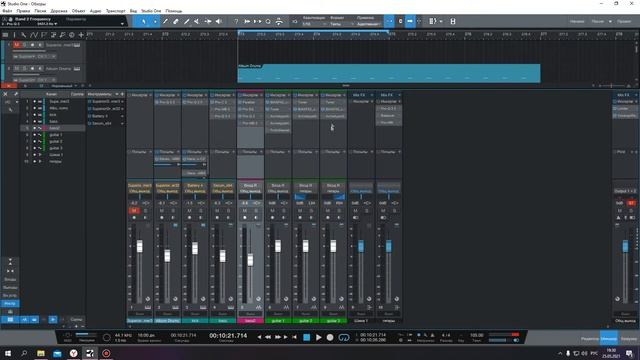
Task: Select bass2 row in channel list
Action: coord(53,128)
